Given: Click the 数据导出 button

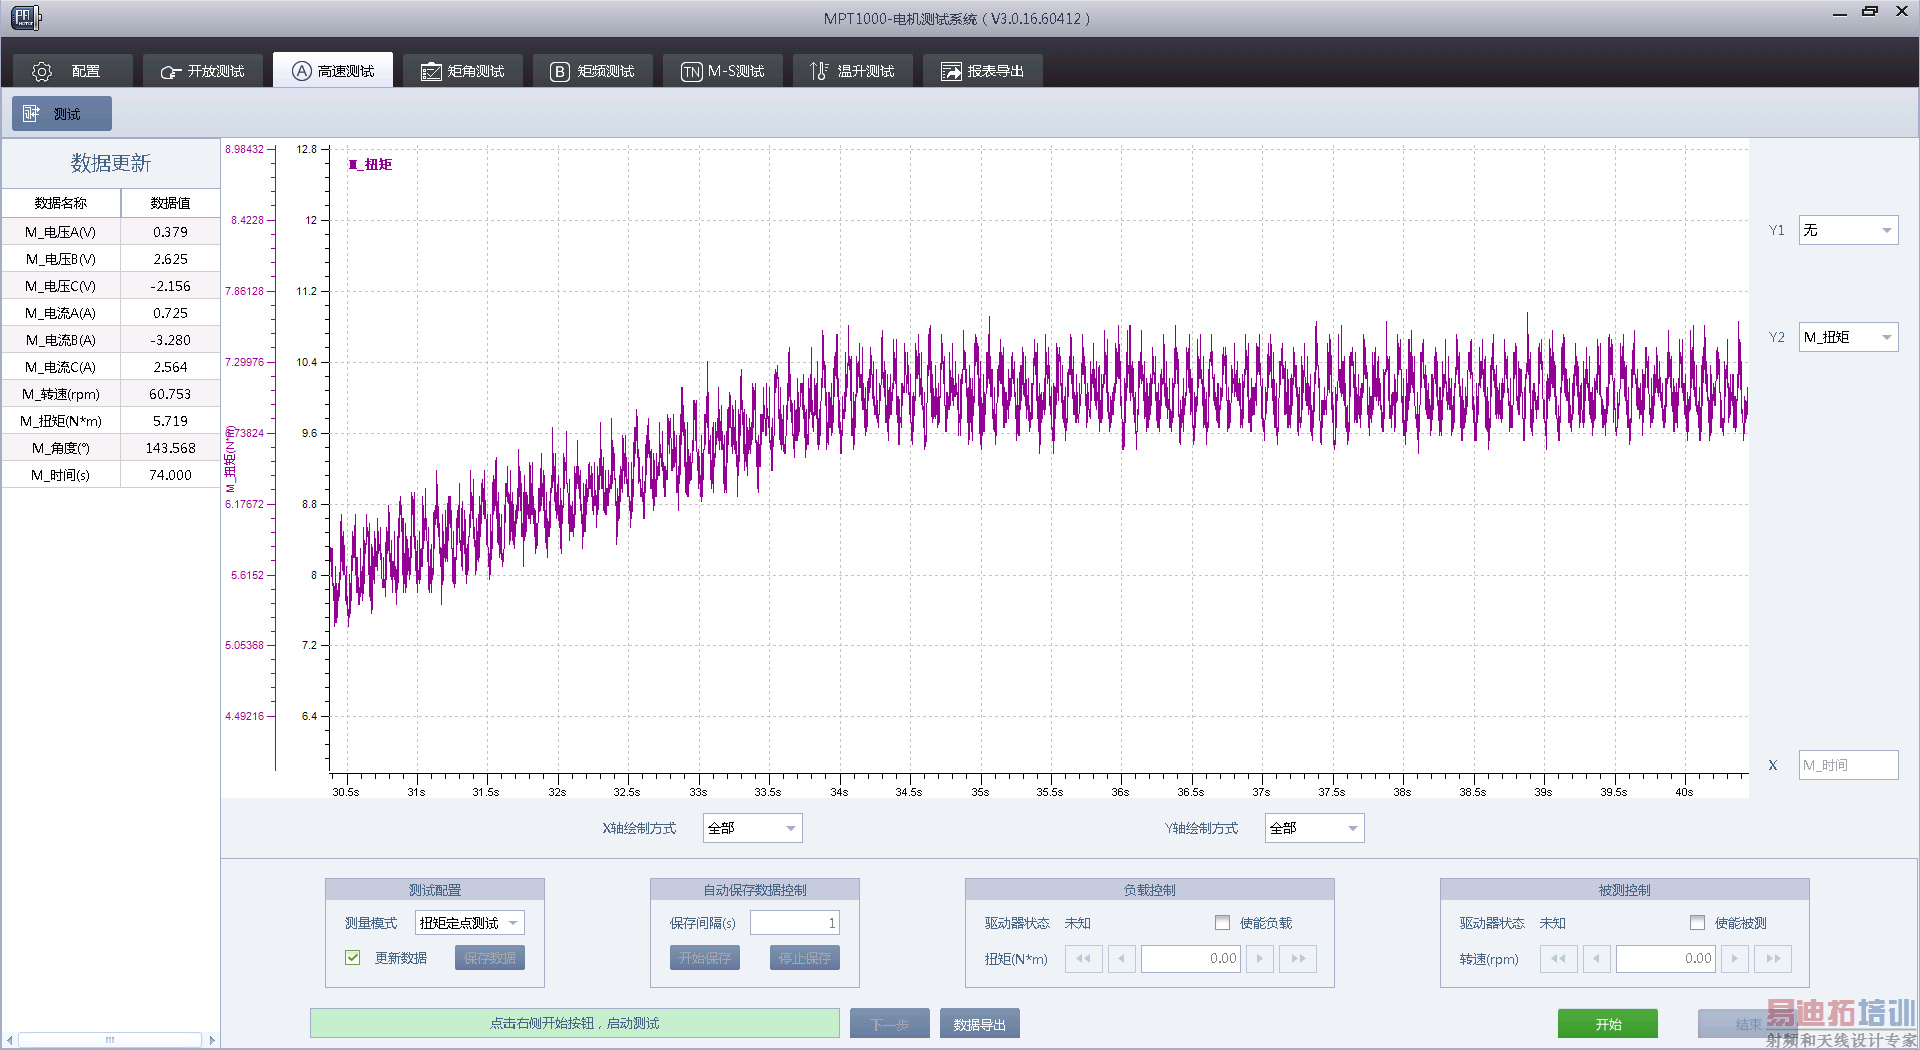Looking at the screenshot, I should click(x=979, y=1025).
